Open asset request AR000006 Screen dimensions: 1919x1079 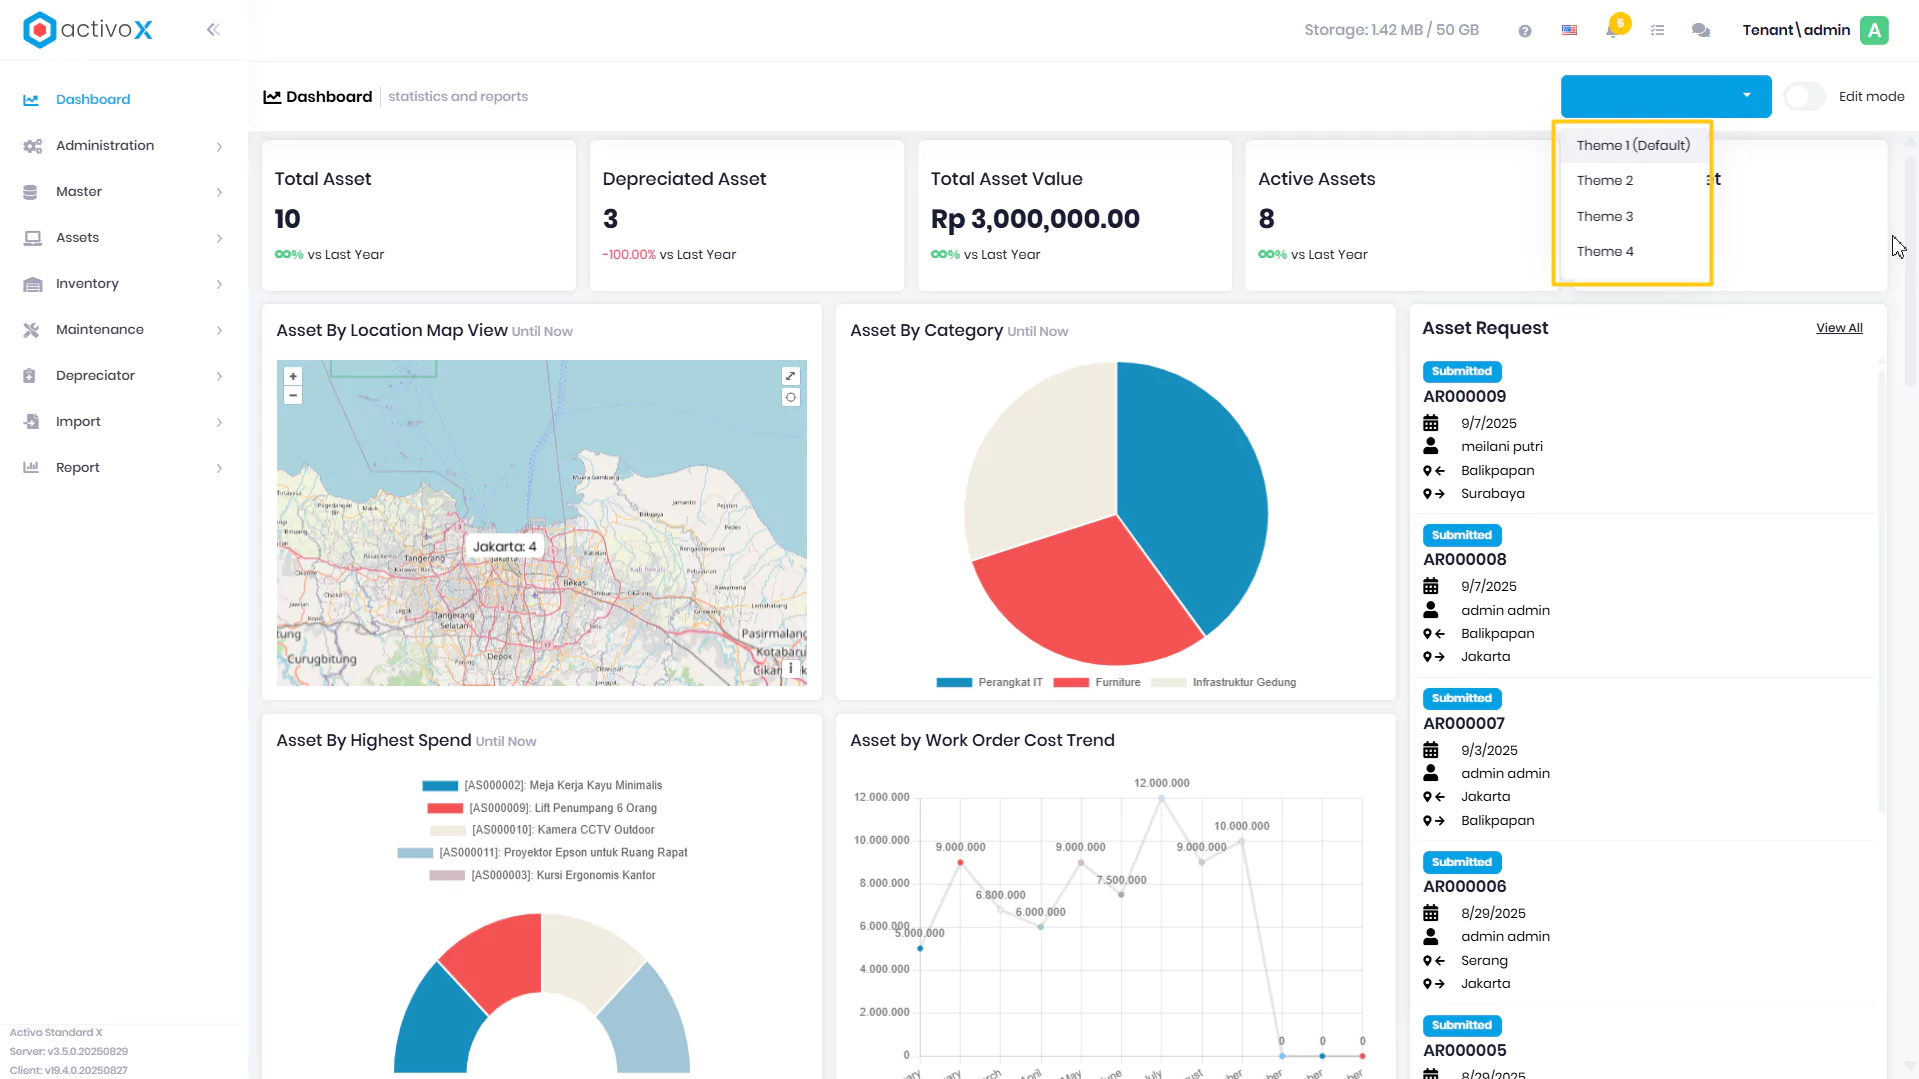tap(1464, 887)
